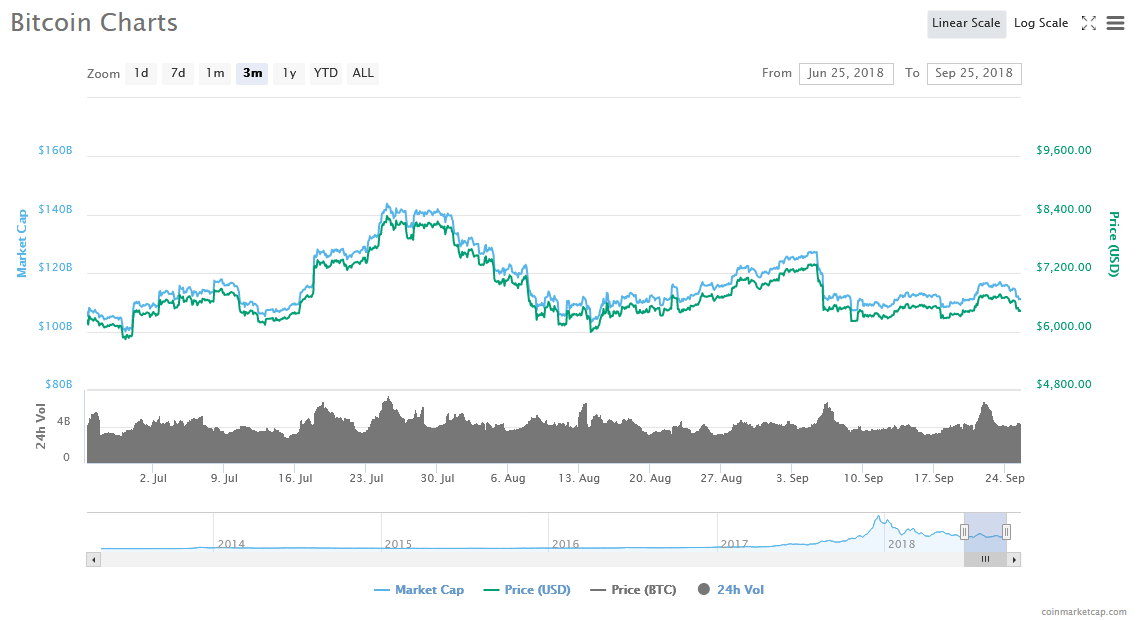Toggle Price (BTC) series in legend
Screen dimensions: 1137x620
tap(634, 590)
